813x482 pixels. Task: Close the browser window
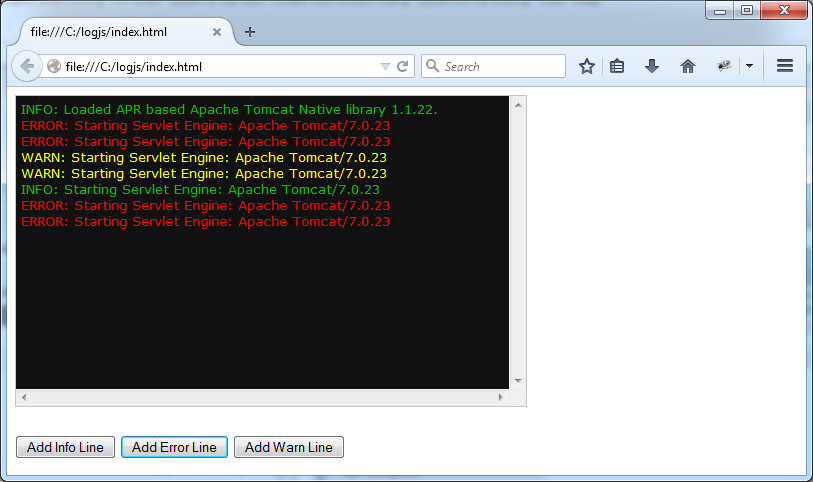point(784,10)
